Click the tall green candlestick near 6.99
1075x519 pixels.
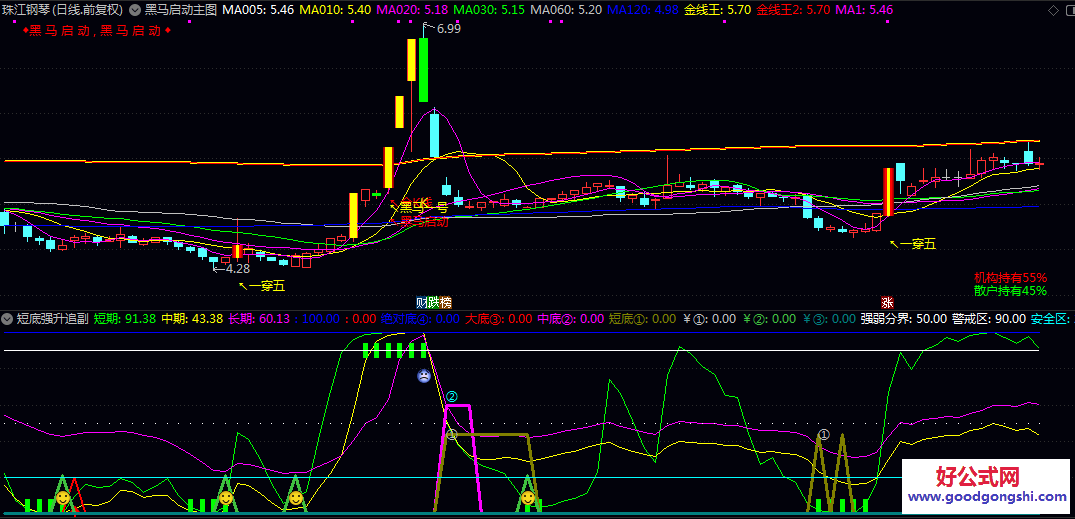pos(423,70)
